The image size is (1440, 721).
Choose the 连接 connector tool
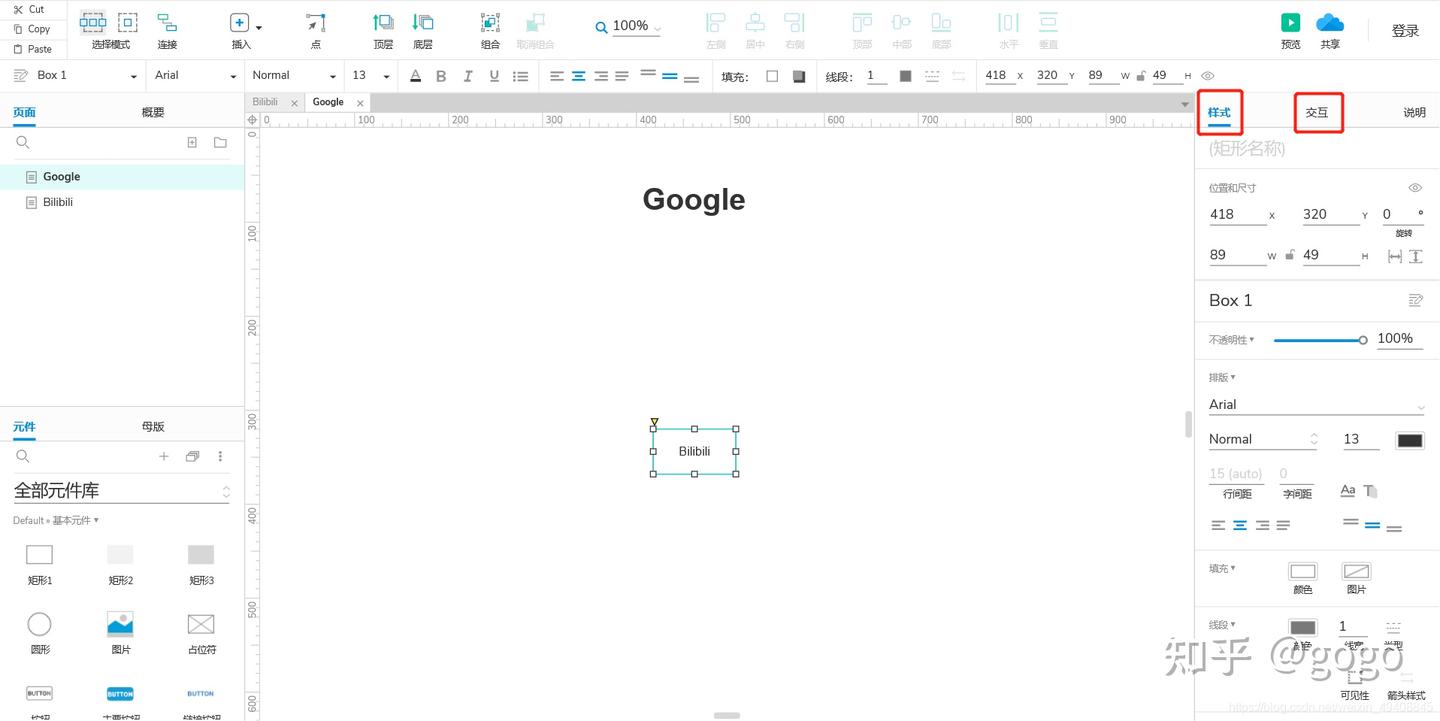pyautogui.click(x=167, y=30)
